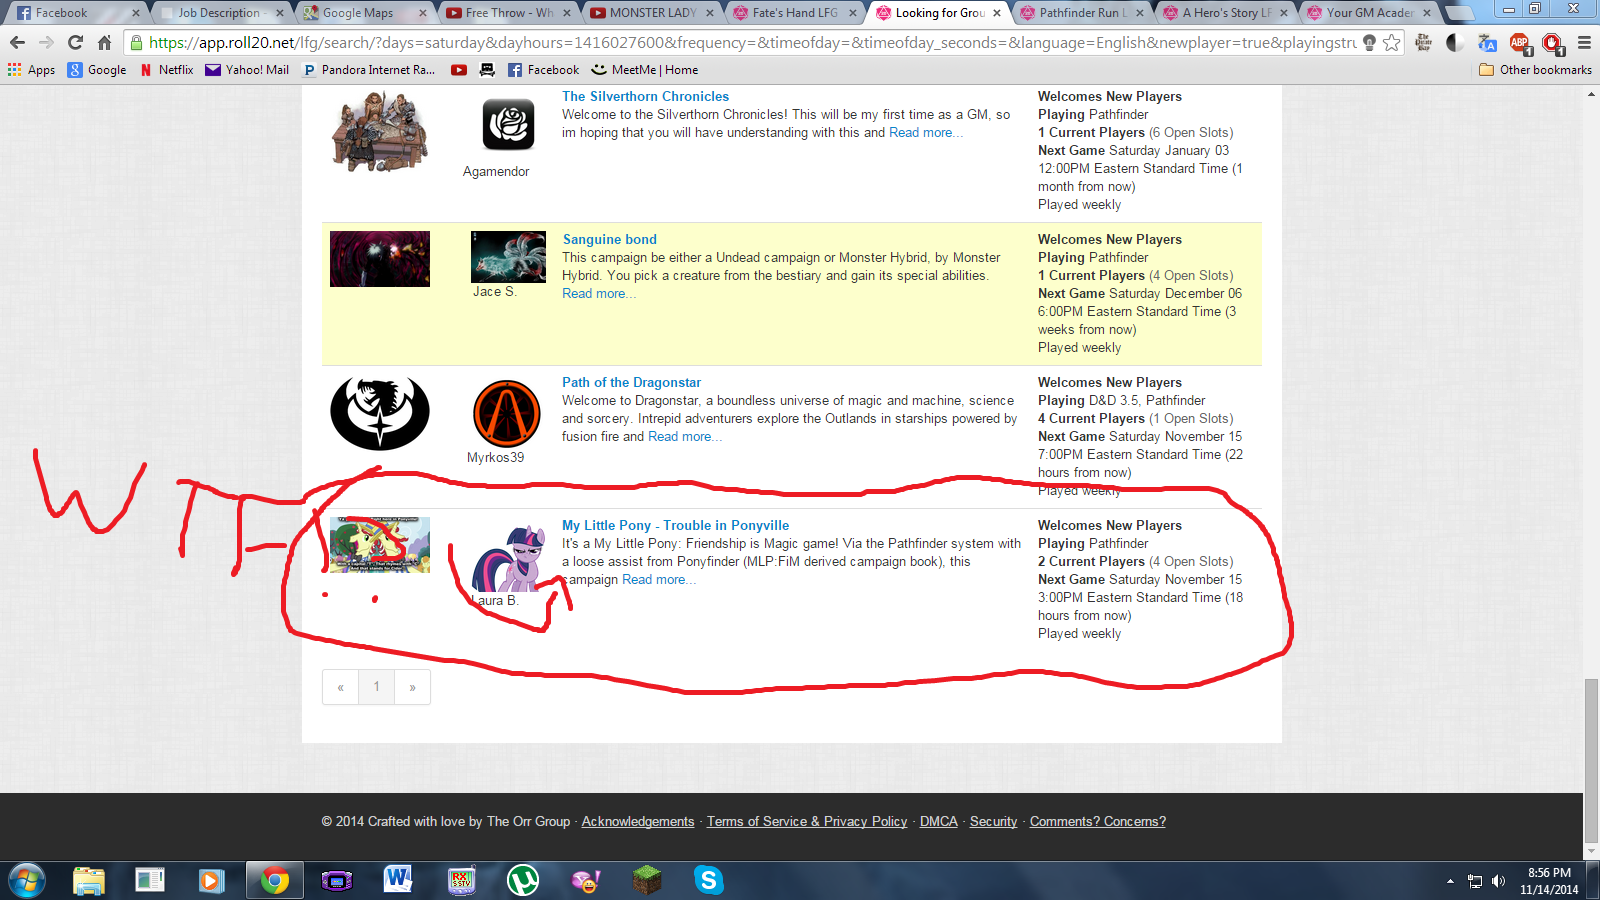1600x900 pixels.
Task: Launch Microsoft Word from the taskbar
Action: pyautogui.click(x=397, y=880)
